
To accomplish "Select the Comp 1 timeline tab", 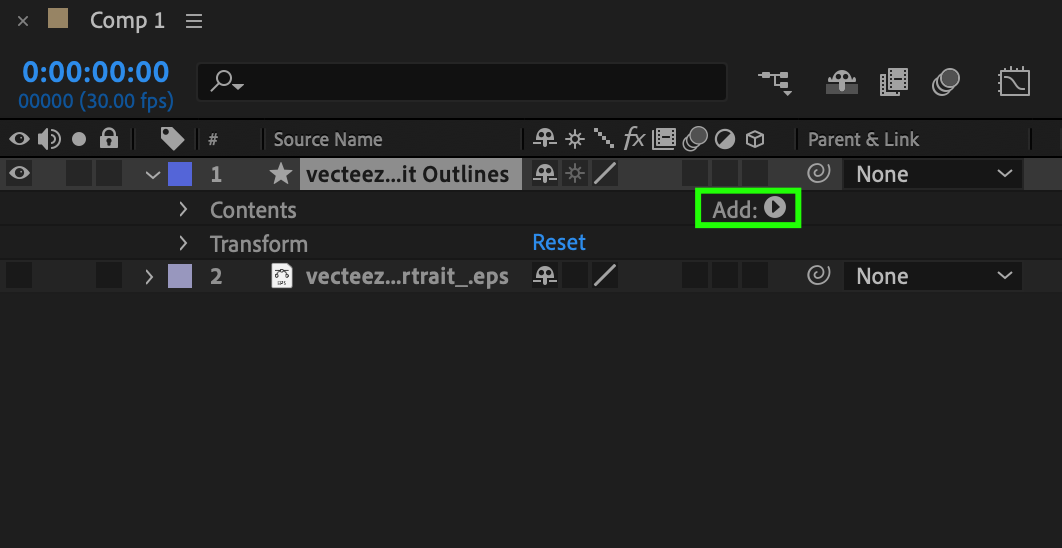I will 127,20.
